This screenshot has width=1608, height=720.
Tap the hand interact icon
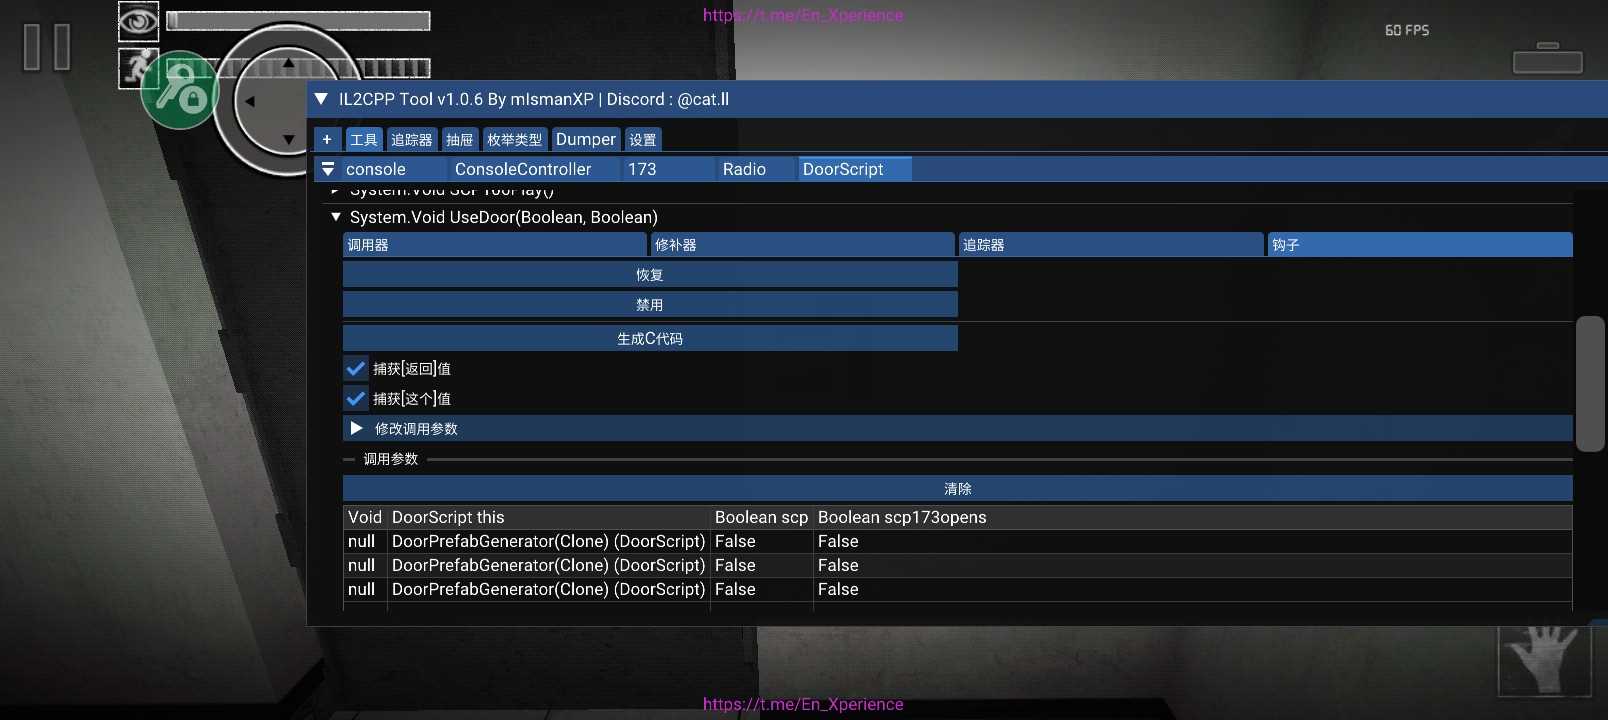pyautogui.click(x=1544, y=659)
